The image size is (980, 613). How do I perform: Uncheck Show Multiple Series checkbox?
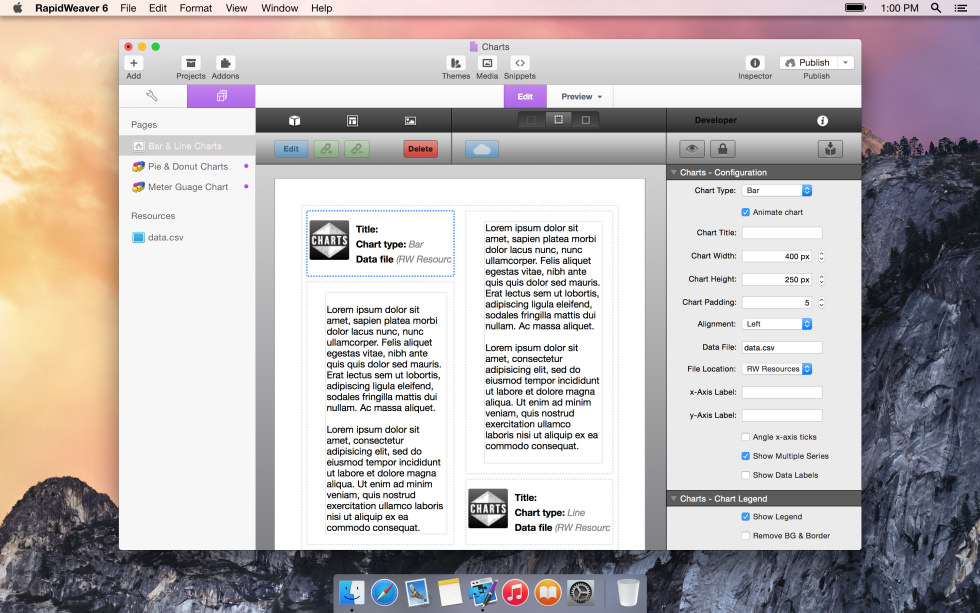point(746,456)
